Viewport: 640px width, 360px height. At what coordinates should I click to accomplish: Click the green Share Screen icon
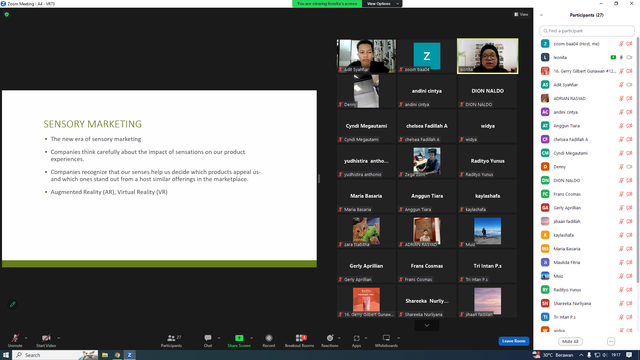click(239, 338)
